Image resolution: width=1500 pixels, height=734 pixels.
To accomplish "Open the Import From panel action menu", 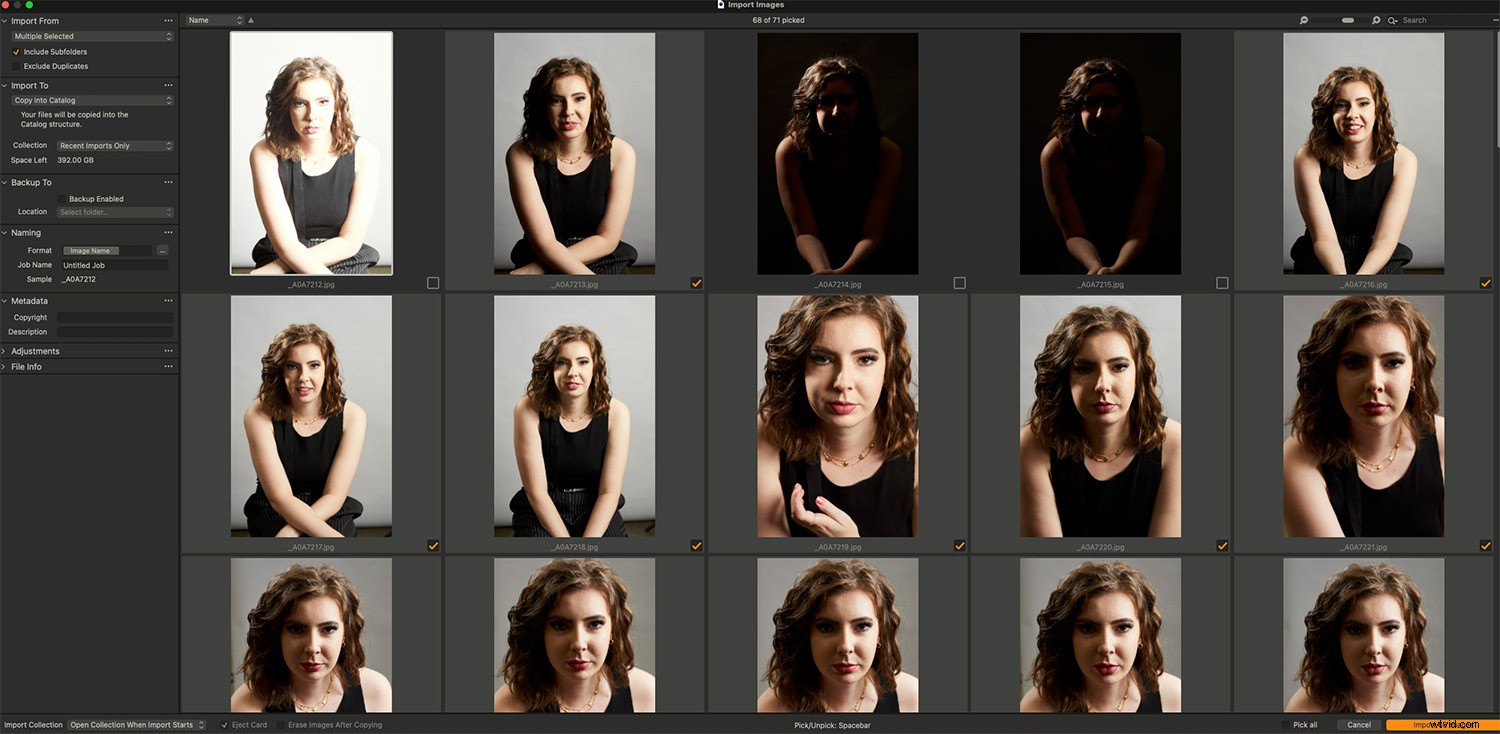I will pos(168,20).
